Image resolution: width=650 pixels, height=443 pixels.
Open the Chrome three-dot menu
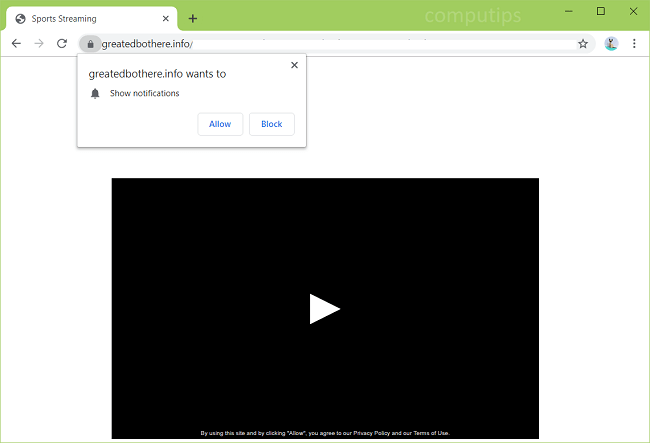point(634,44)
